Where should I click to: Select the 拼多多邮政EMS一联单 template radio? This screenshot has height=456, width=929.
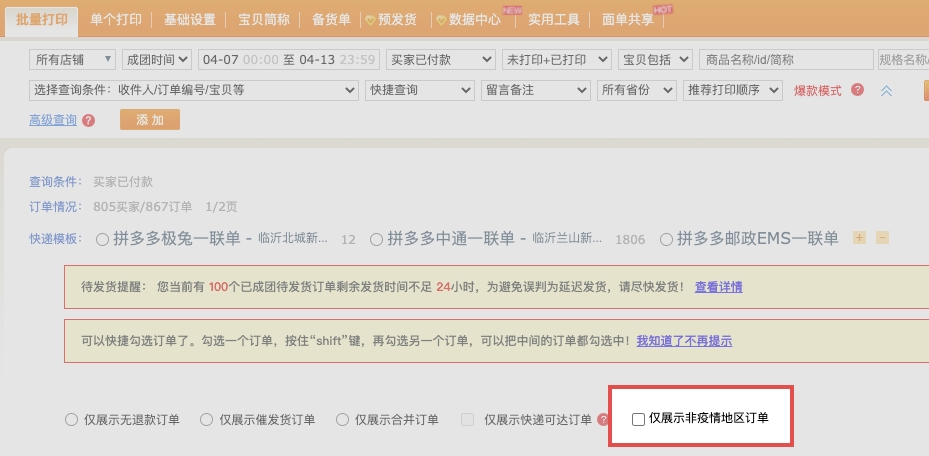[667, 239]
